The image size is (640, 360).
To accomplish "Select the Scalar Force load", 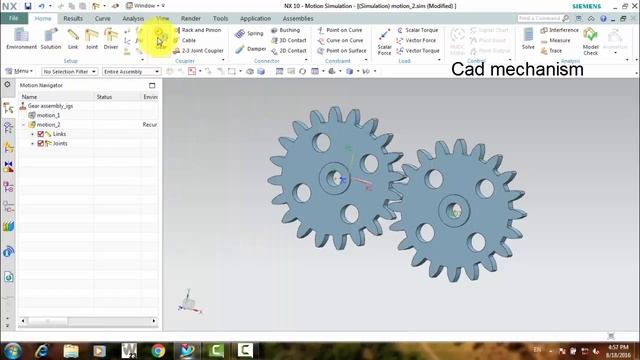I will pyautogui.click(x=384, y=42).
